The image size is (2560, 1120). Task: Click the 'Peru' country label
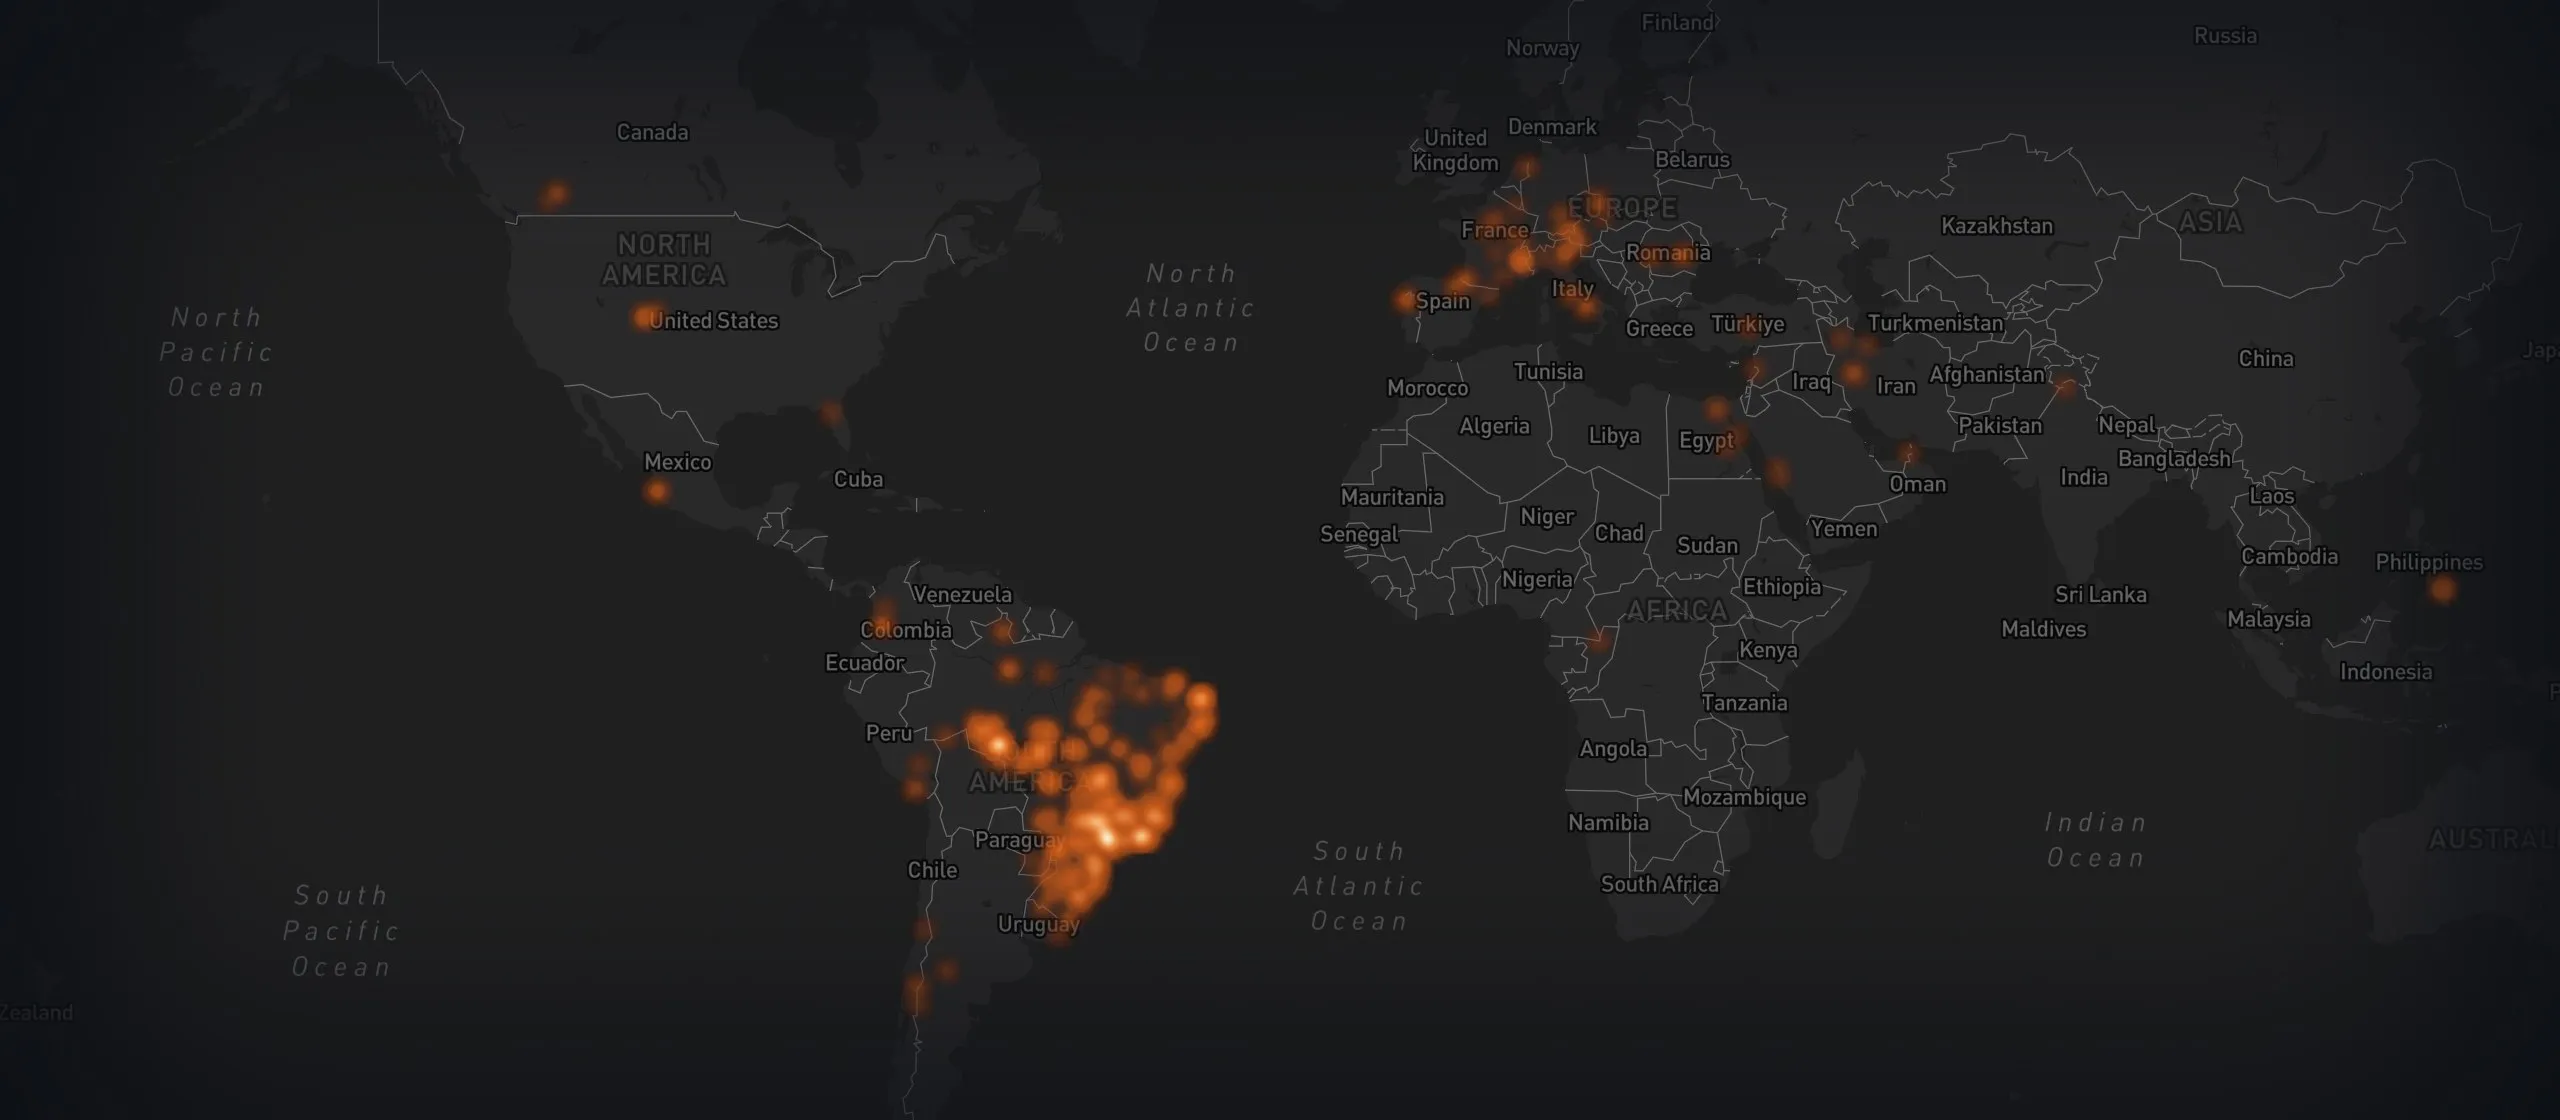(x=889, y=734)
